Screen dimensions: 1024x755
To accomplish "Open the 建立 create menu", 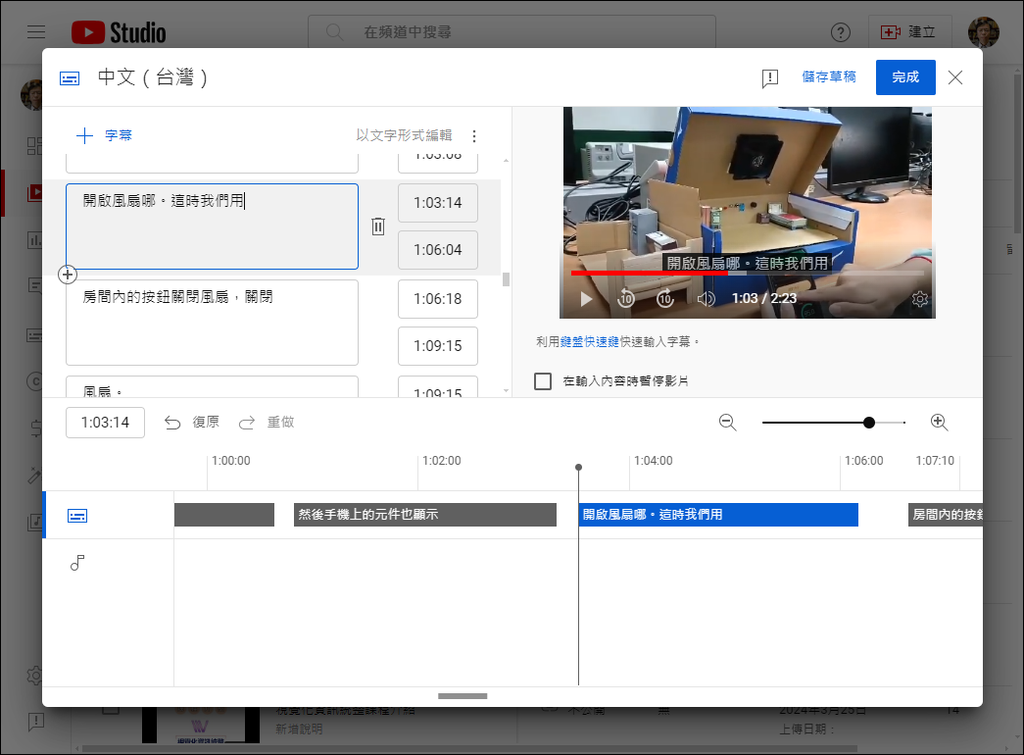I will [909, 32].
